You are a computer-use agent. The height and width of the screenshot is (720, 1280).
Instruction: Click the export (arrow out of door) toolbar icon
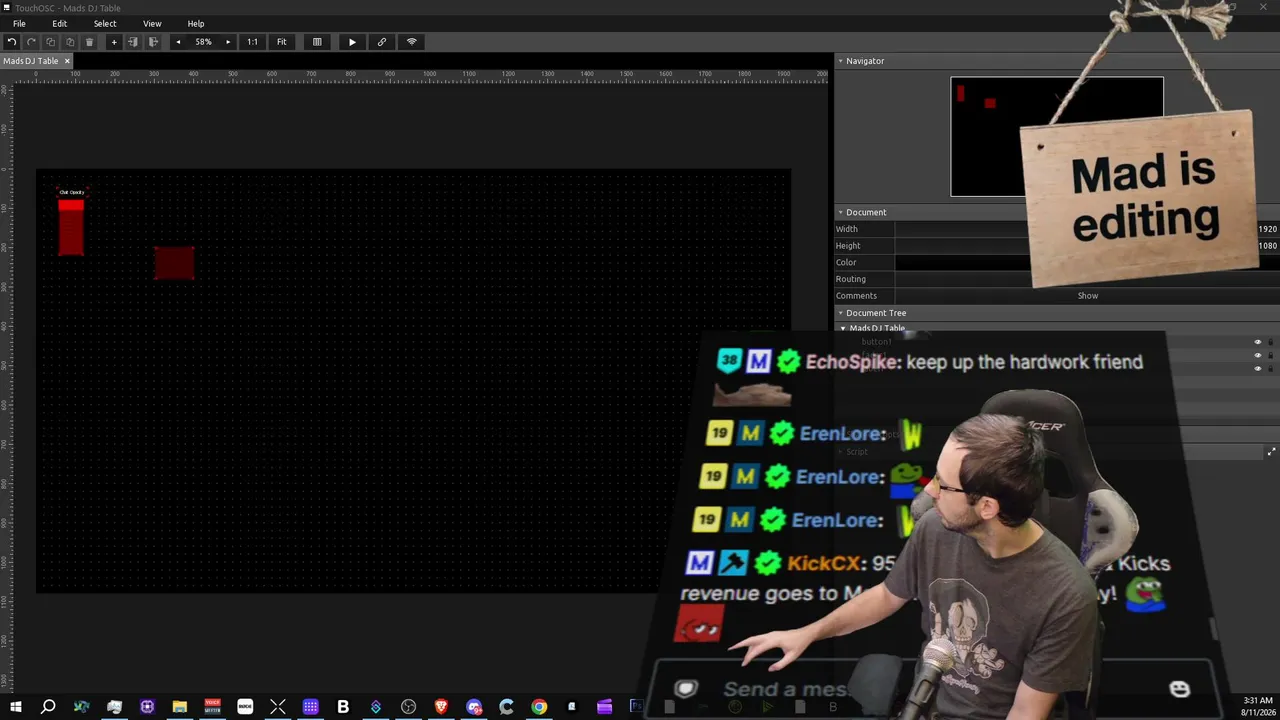click(153, 42)
